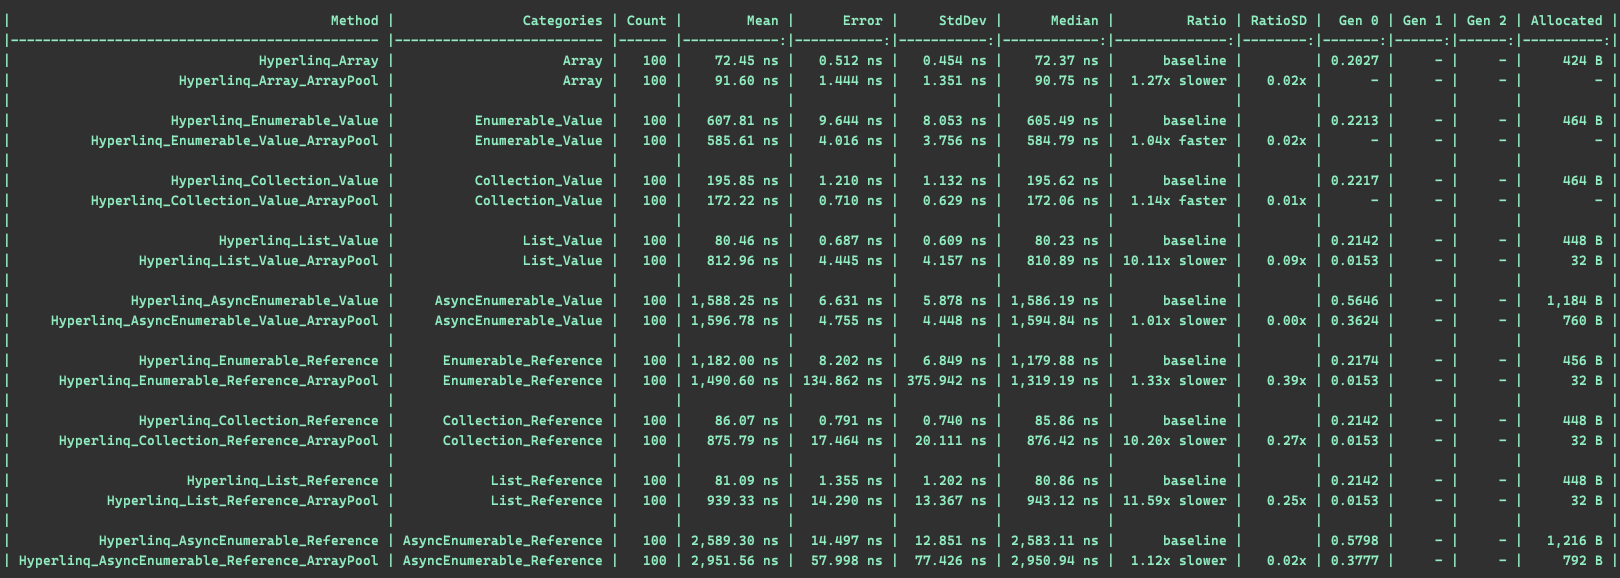Viewport: 1620px width, 578px height.
Task: Select Hyperlinq_Enumerable_Reference method name
Action: (x=259, y=360)
